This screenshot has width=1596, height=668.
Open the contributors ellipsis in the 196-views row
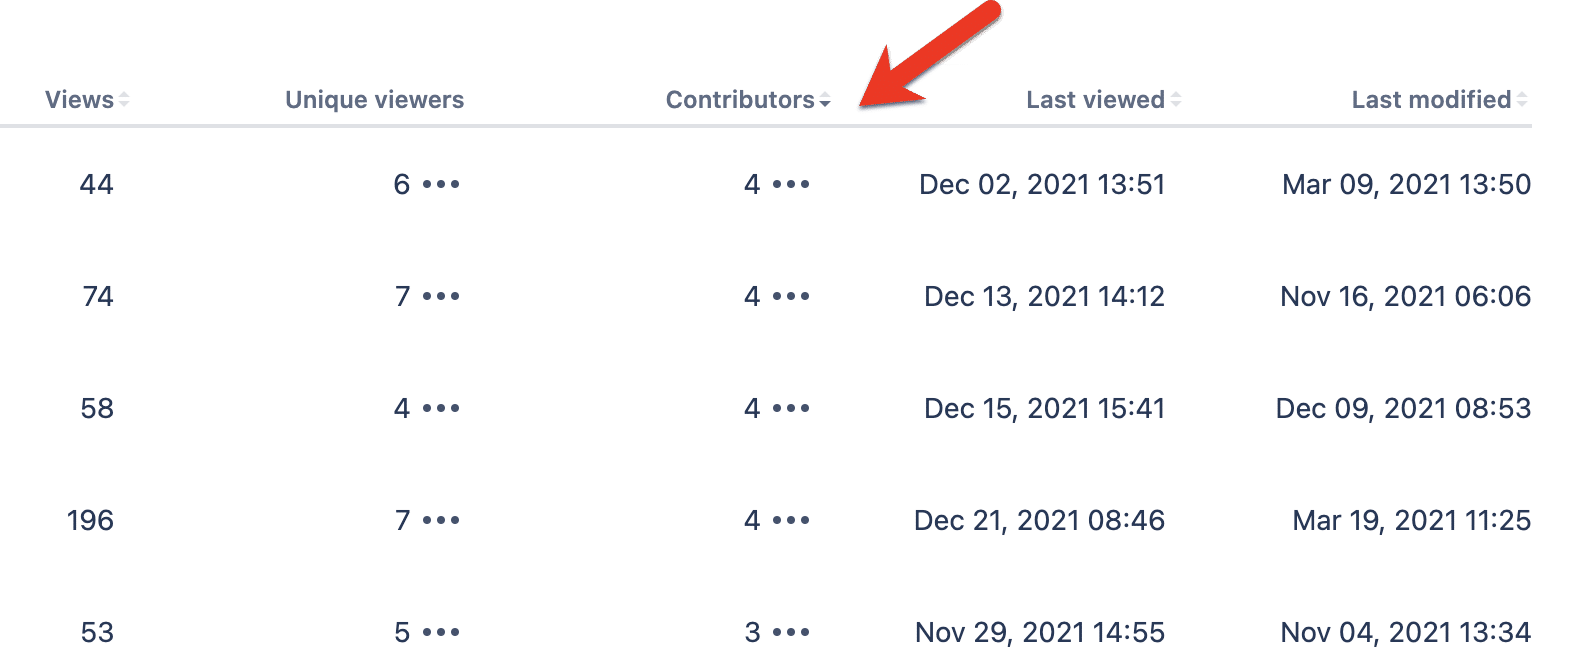(x=790, y=520)
